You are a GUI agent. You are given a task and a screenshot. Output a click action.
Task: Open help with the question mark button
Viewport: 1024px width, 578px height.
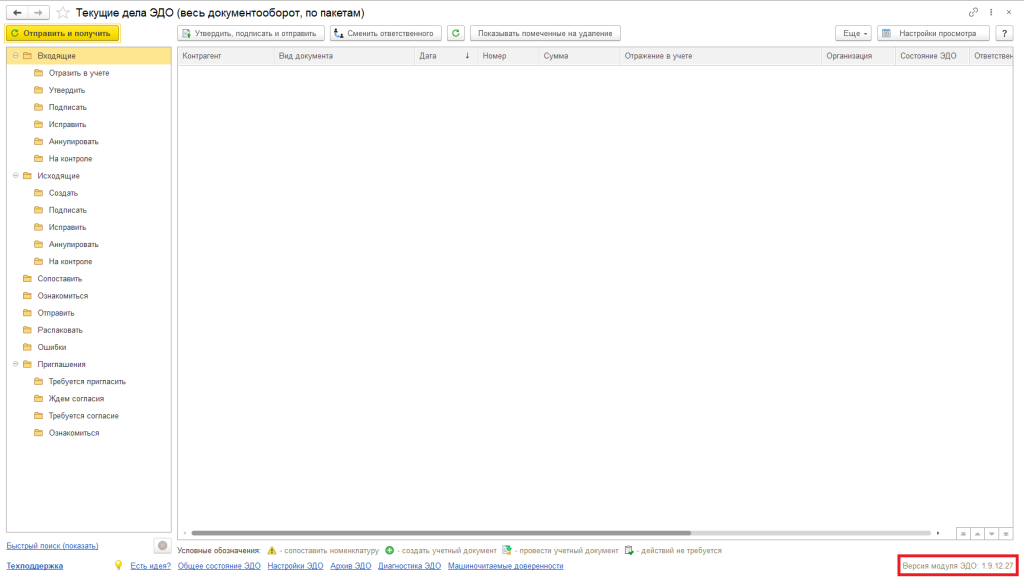[1004, 33]
